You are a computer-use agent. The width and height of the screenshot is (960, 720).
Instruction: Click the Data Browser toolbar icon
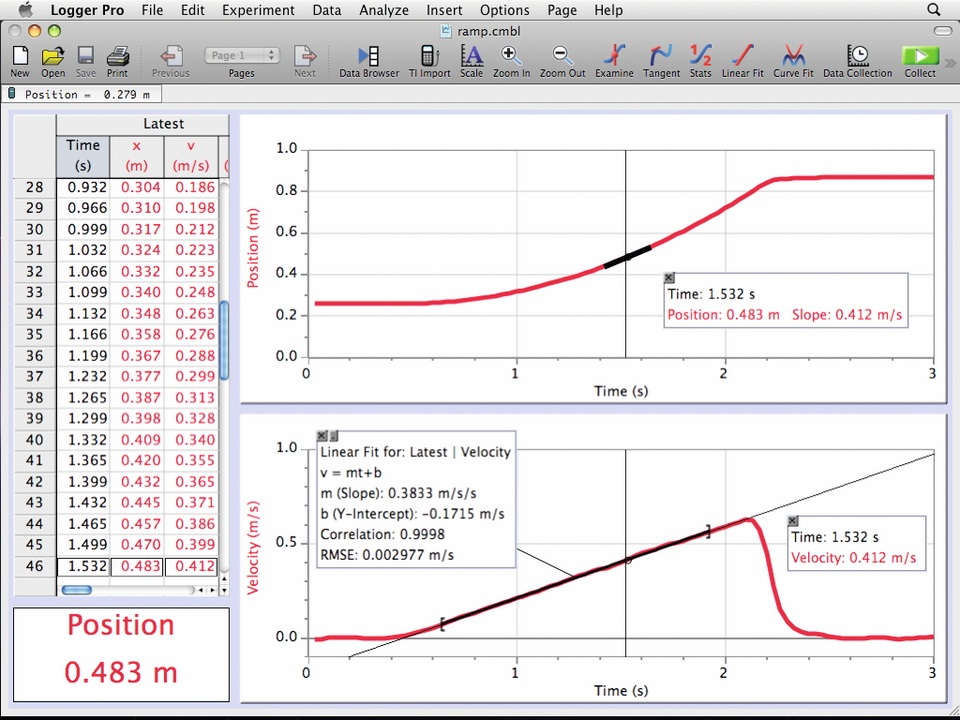coord(368,56)
